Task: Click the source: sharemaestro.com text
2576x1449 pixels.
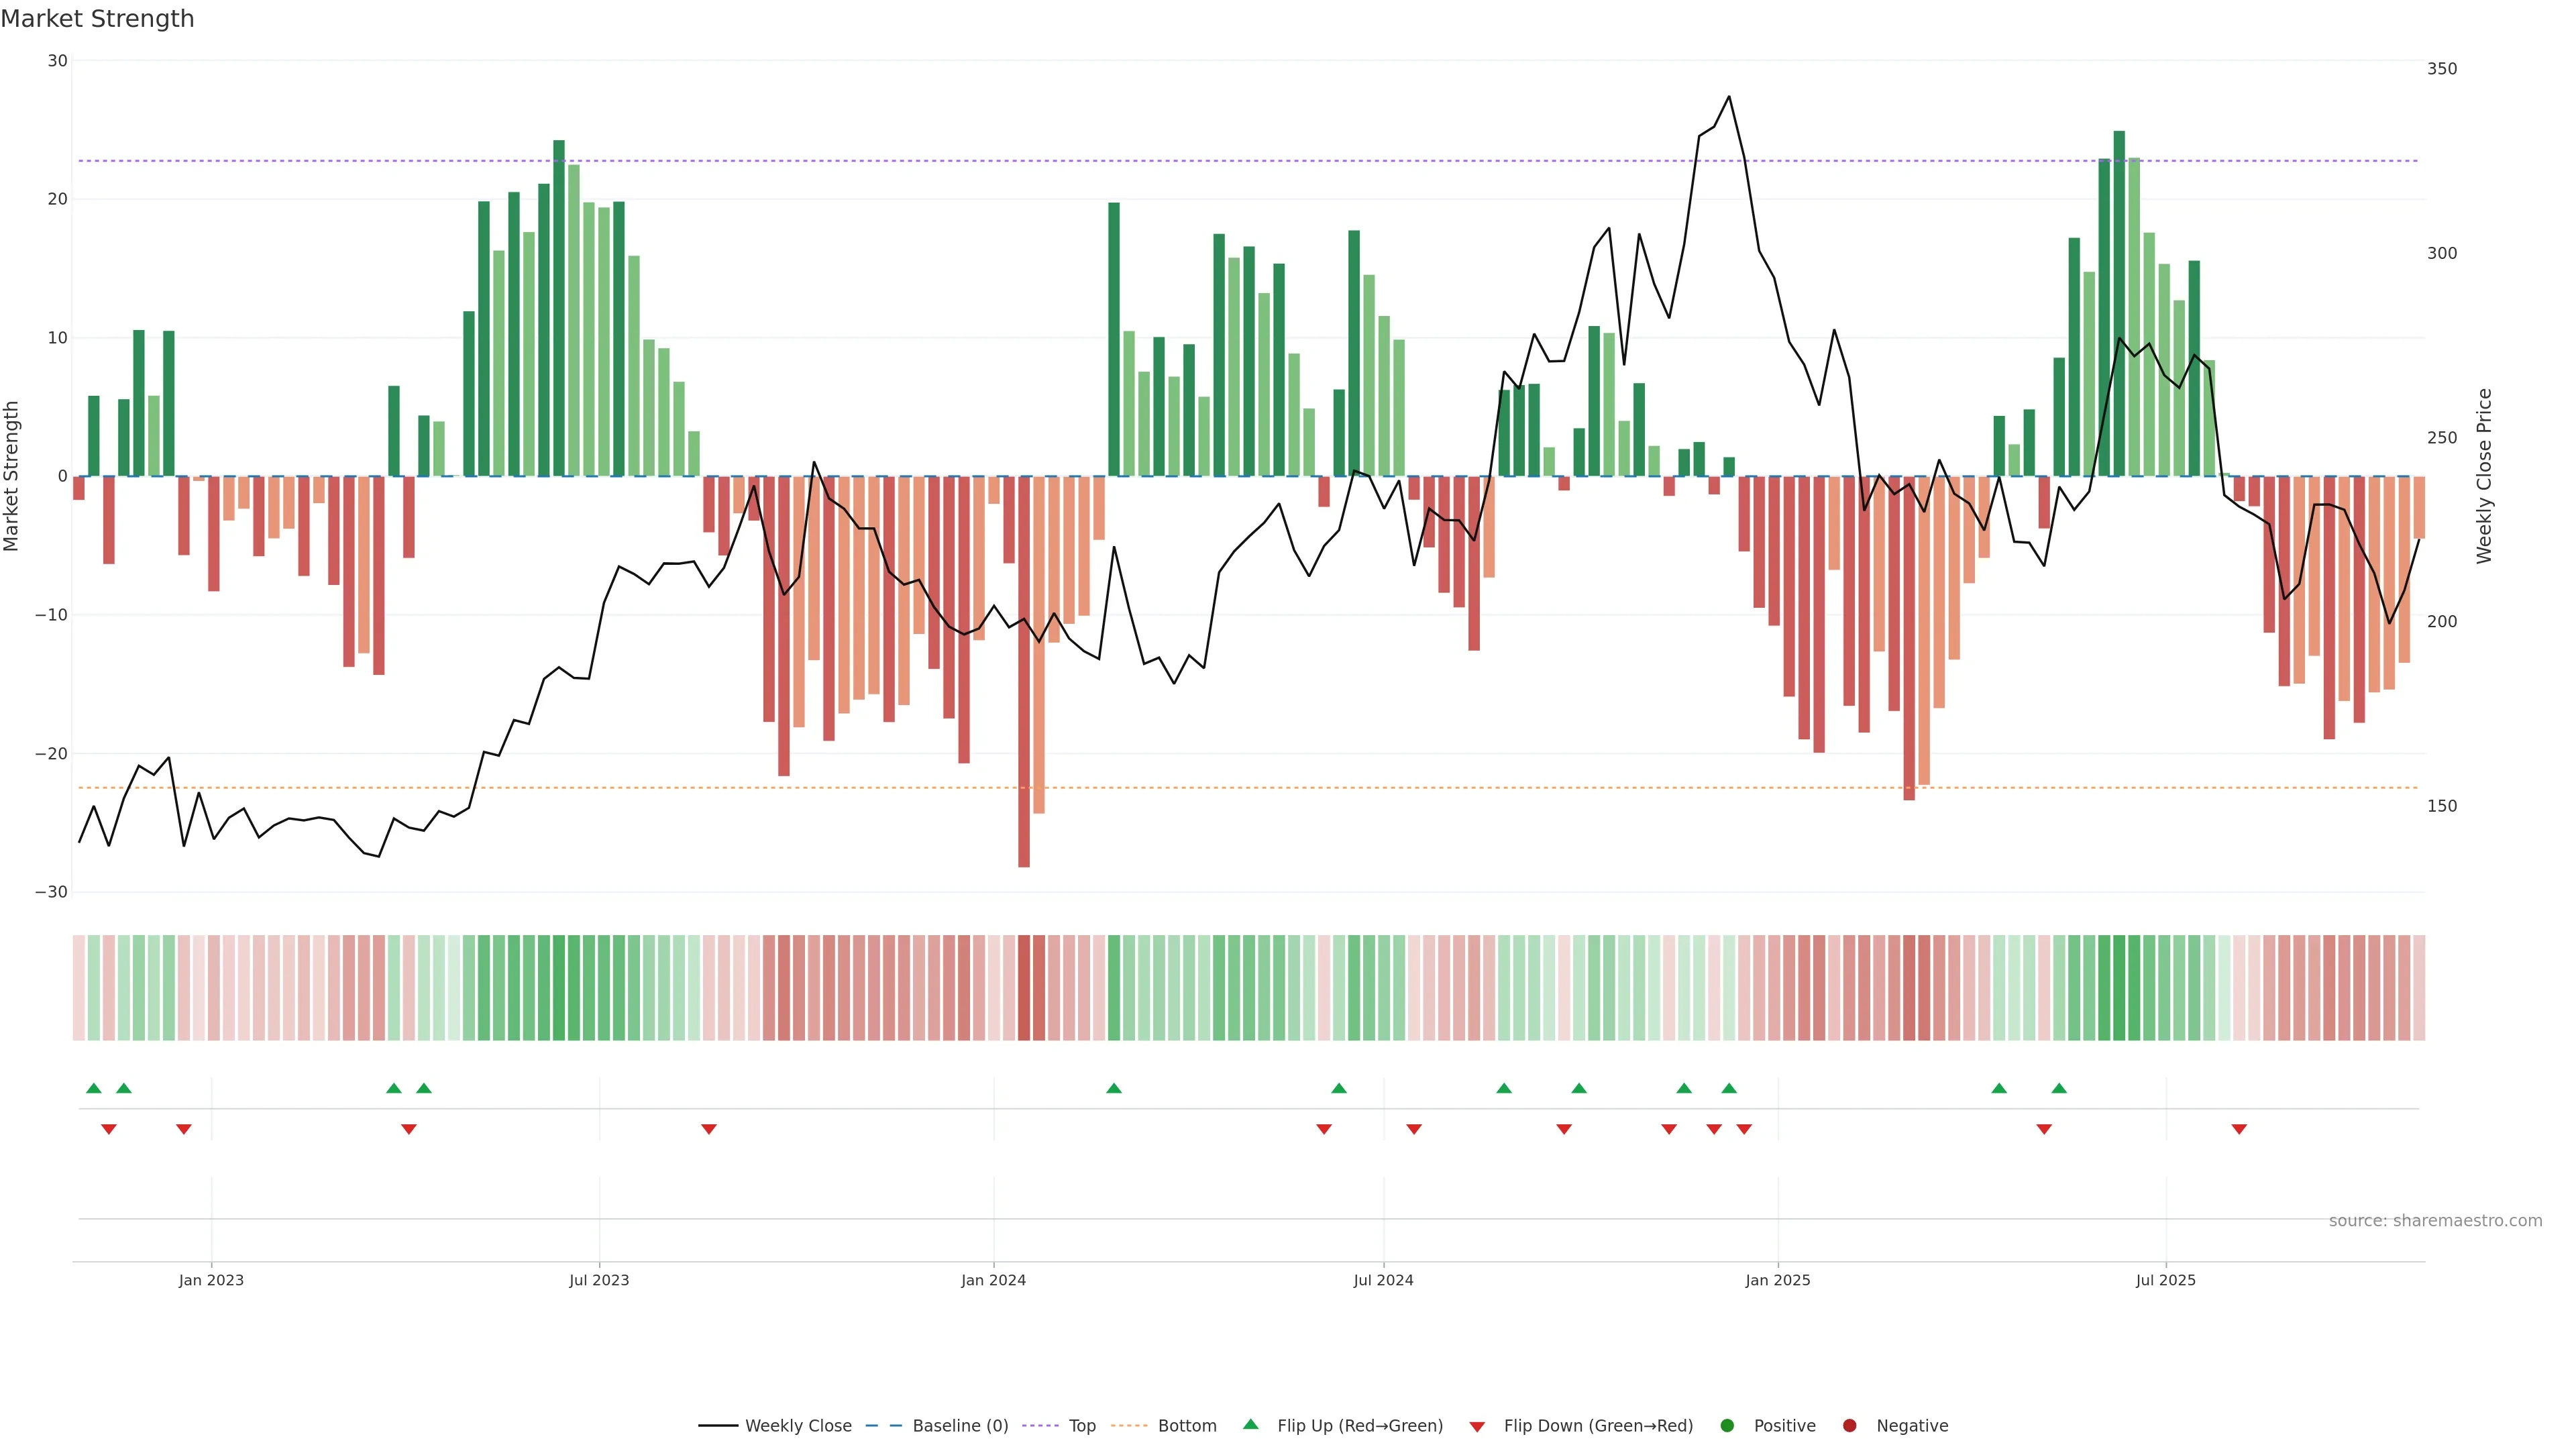Action: pos(2435,1221)
